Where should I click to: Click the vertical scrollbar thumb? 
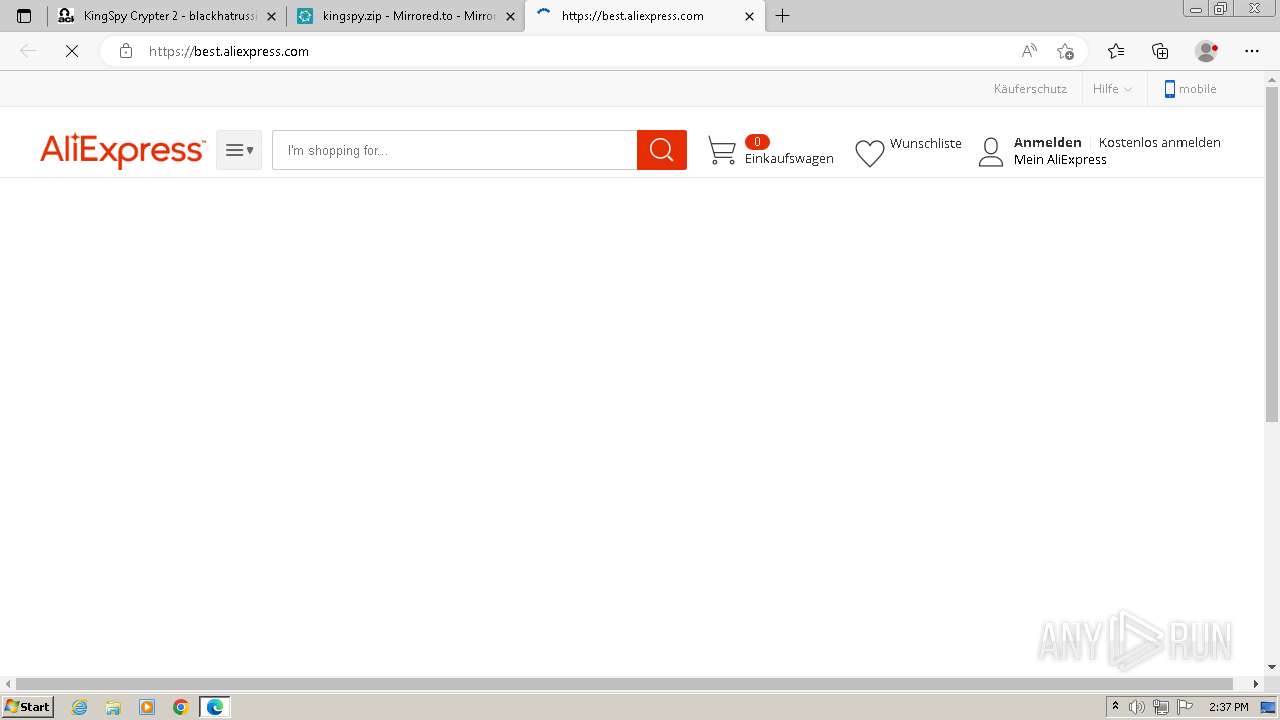pyautogui.click(x=1272, y=255)
